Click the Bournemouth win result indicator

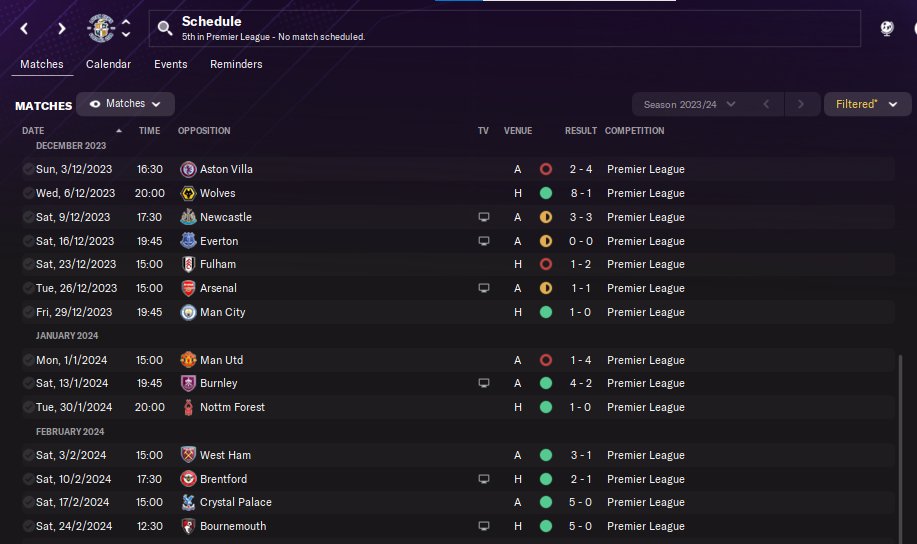coord(546,526)
